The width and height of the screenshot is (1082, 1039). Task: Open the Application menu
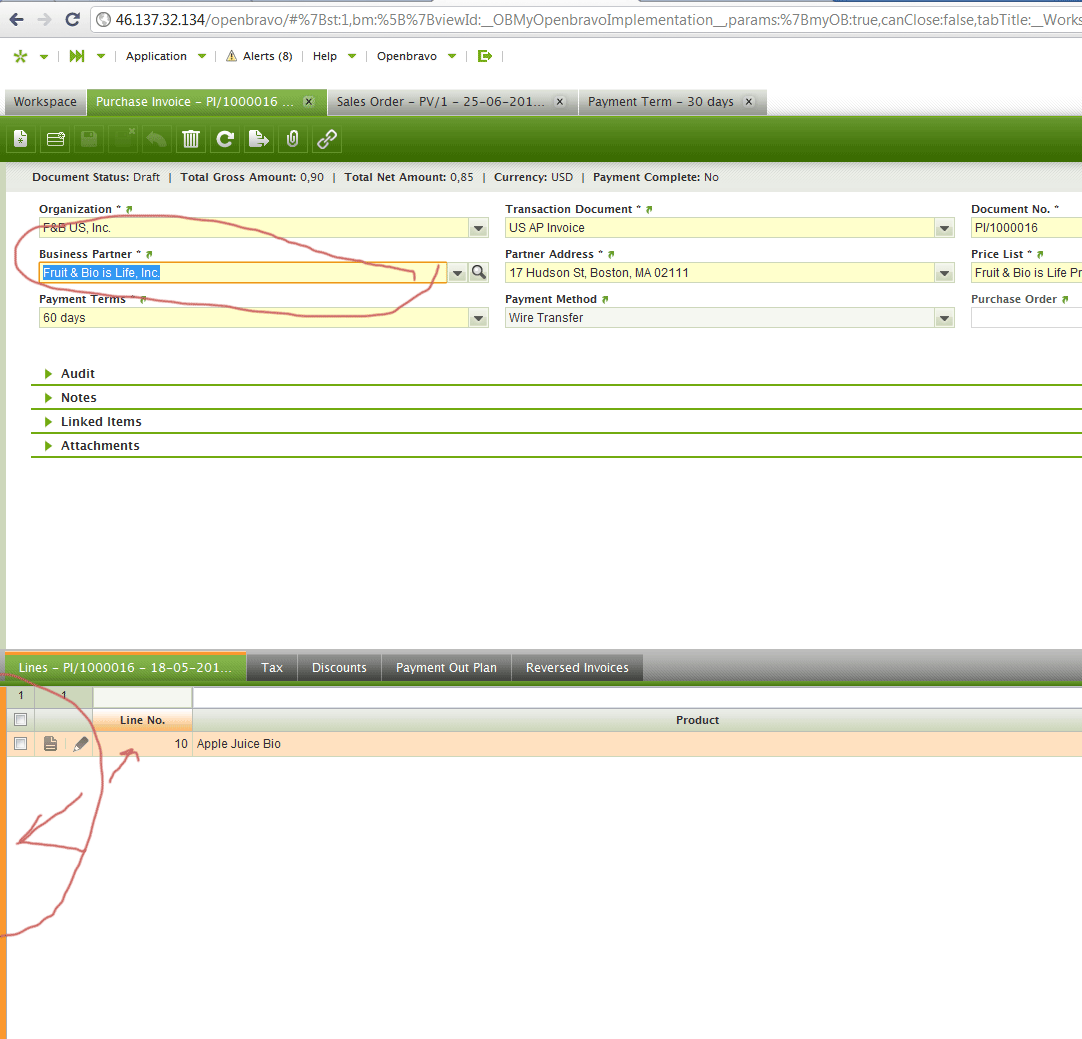point(166,56)
